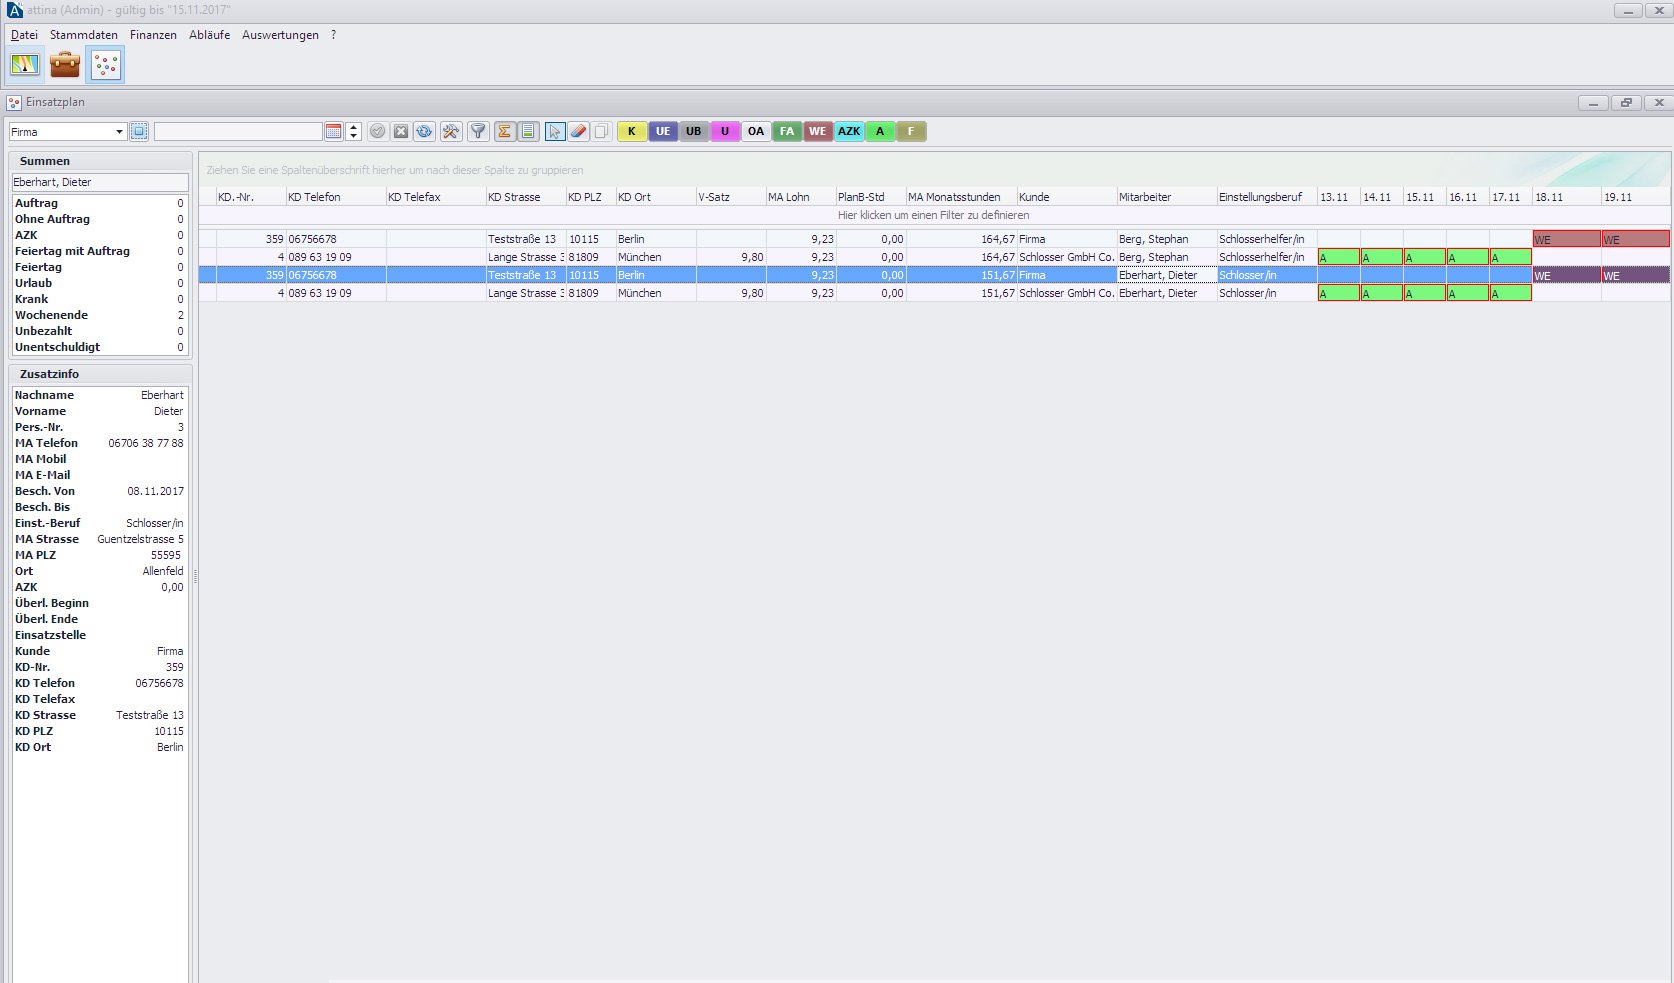The height and width of the screenshot is (983, 1674).
Task: Click the funnel filter icon
Action: point(478,131)
